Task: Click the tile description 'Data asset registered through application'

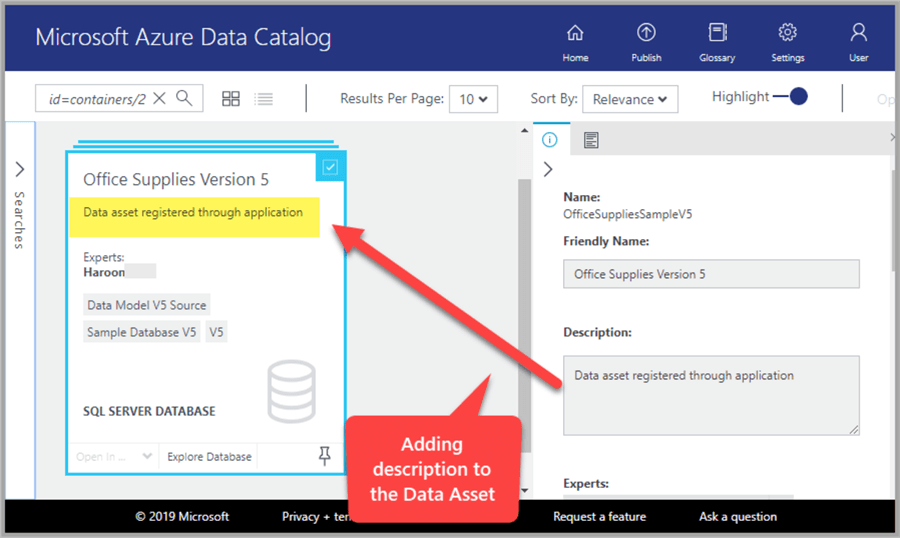Action: (193, 212)
